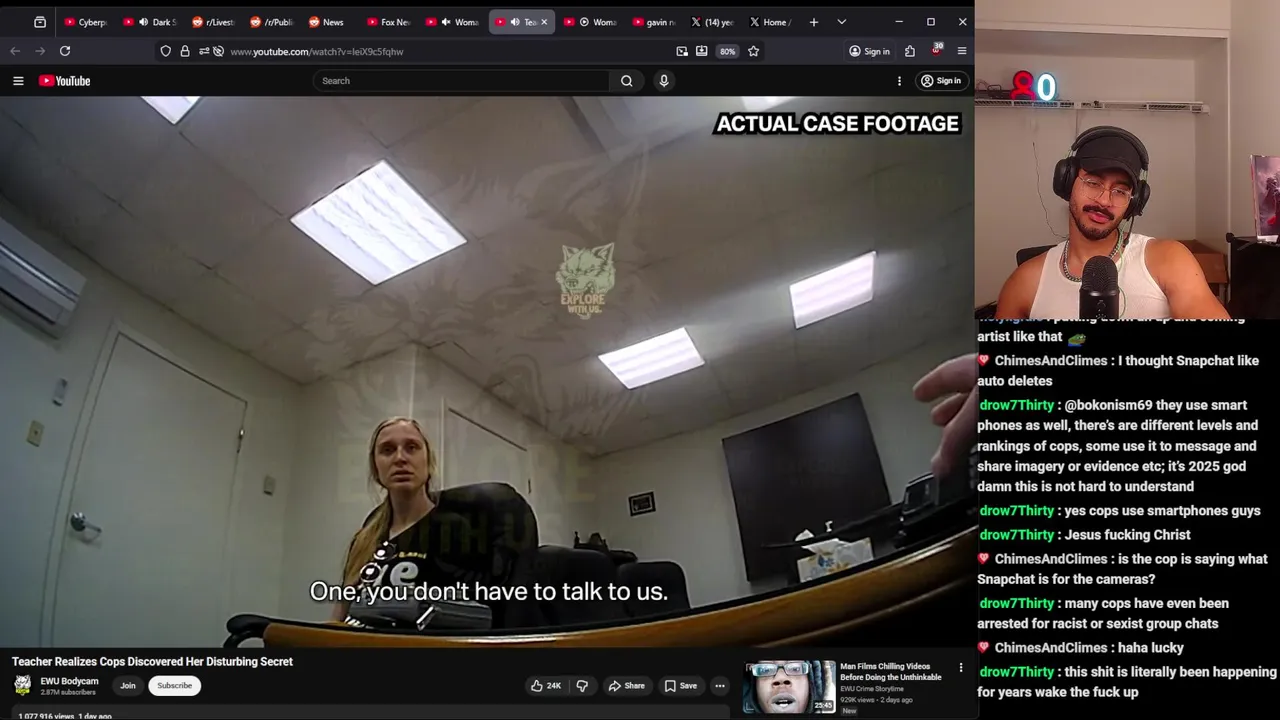
Task: Switch to the News Reddit tab
Action: point(329,22)
